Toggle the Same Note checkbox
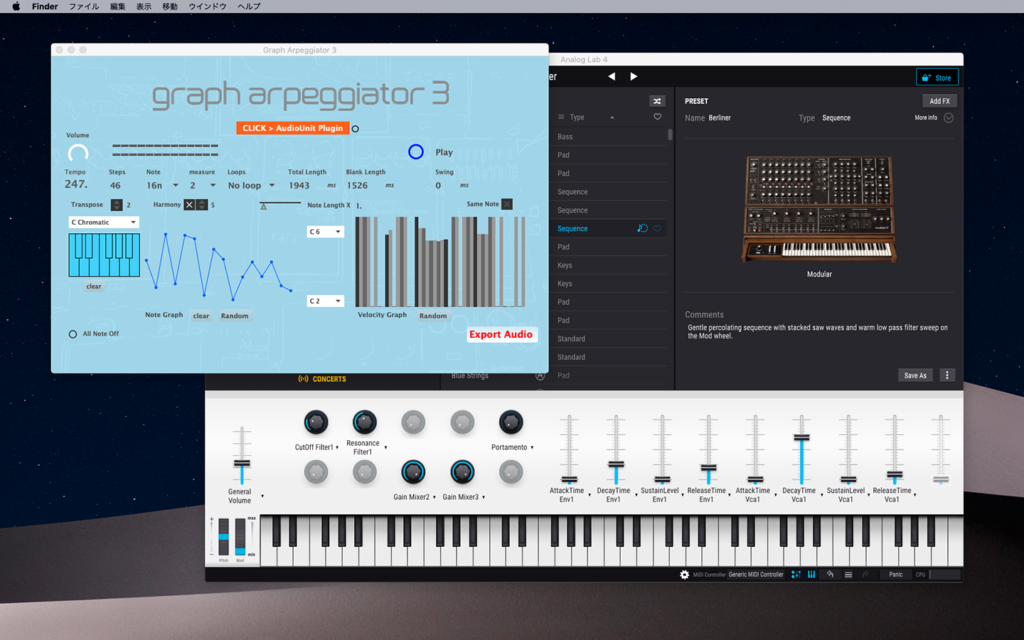 point(507,204)
